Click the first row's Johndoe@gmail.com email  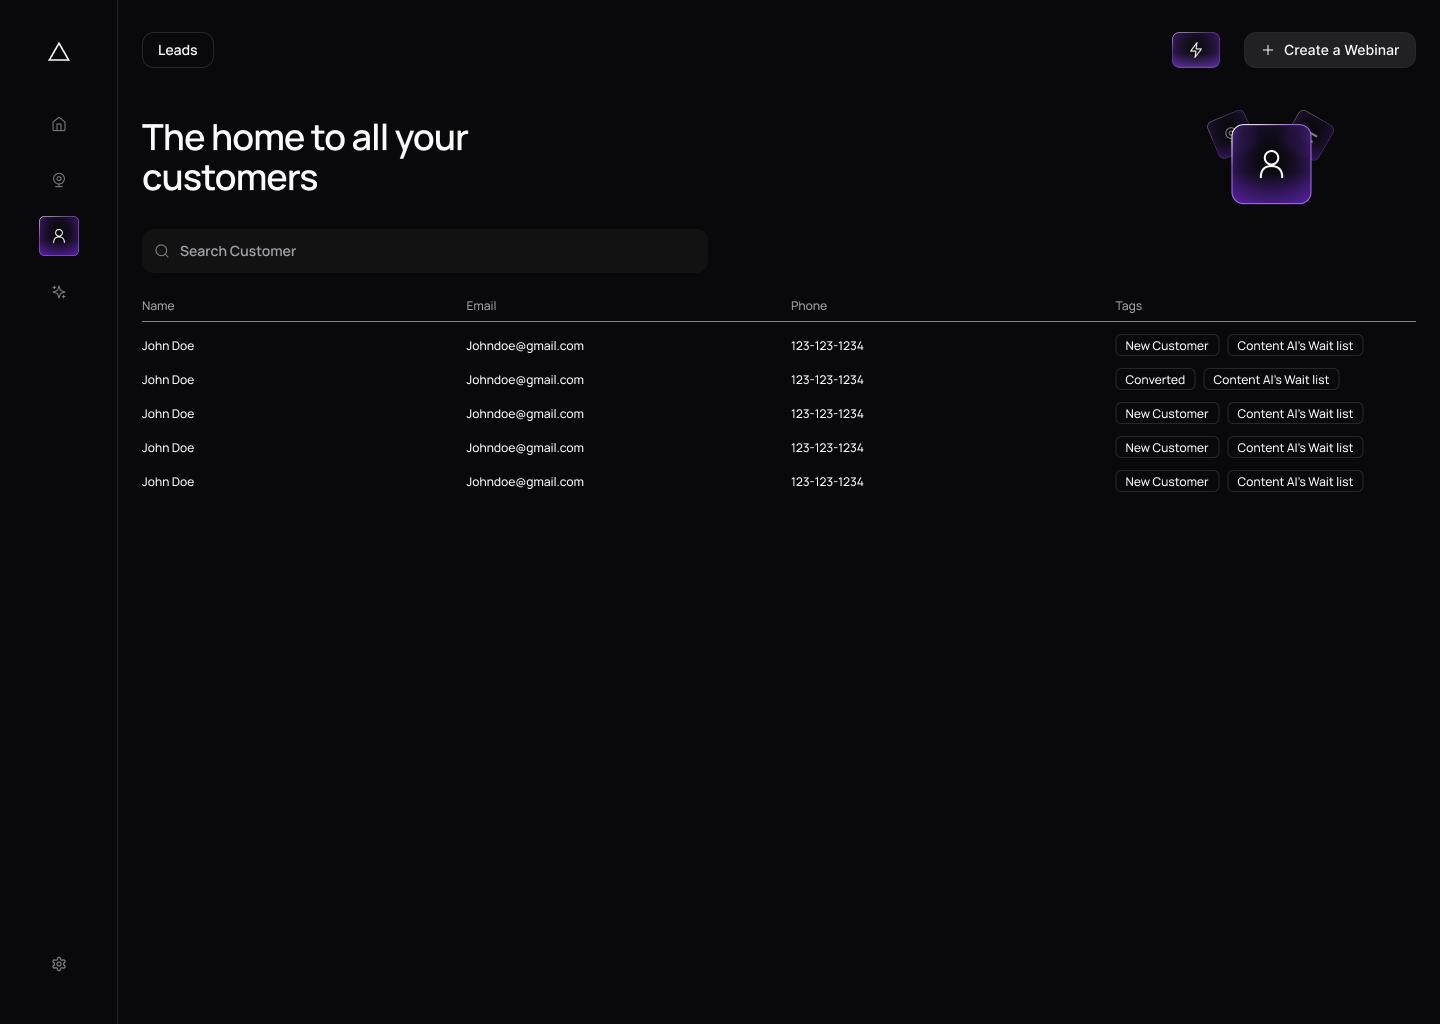click(525, 346)
